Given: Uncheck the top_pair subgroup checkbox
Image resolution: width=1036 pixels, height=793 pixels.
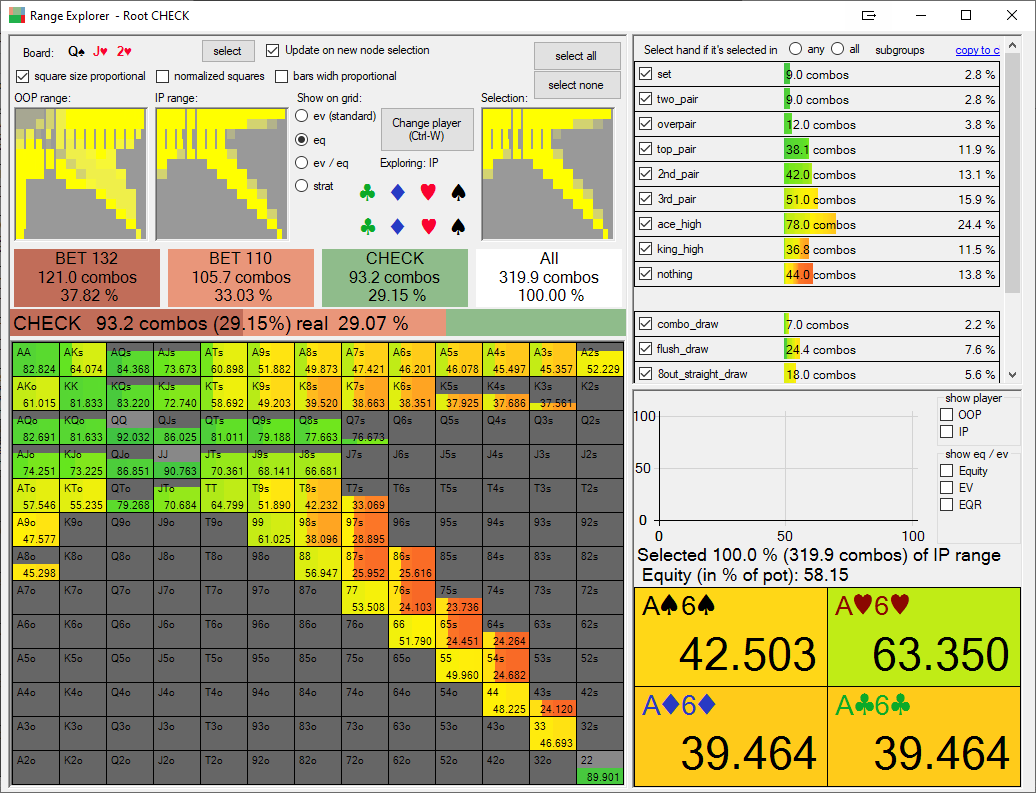Looking at the screenshot, I should point(646,149).
